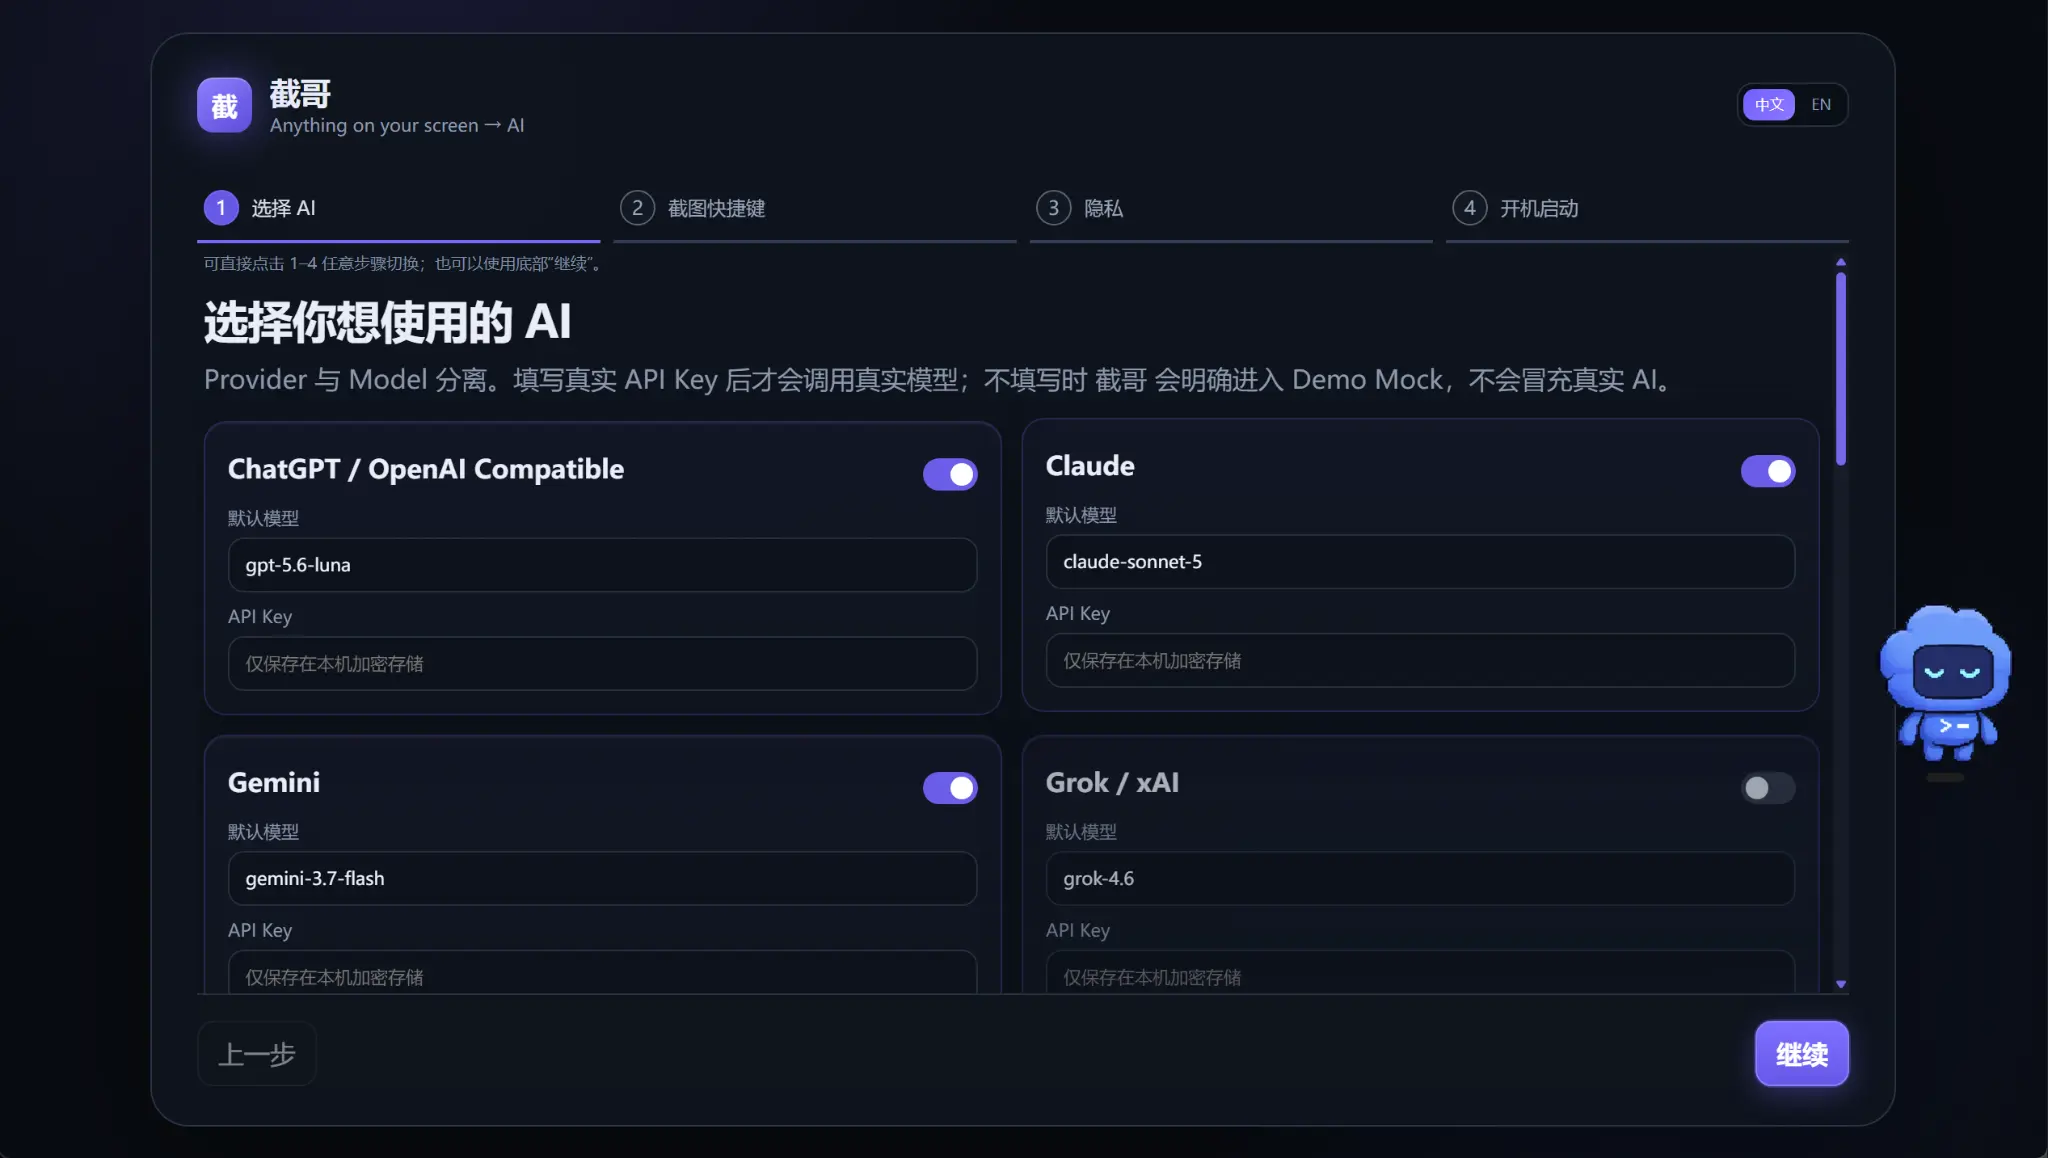Screen dimensions: 2048x1158
Task: Select the 选择 AI tab label
Action: coord(283,208)
